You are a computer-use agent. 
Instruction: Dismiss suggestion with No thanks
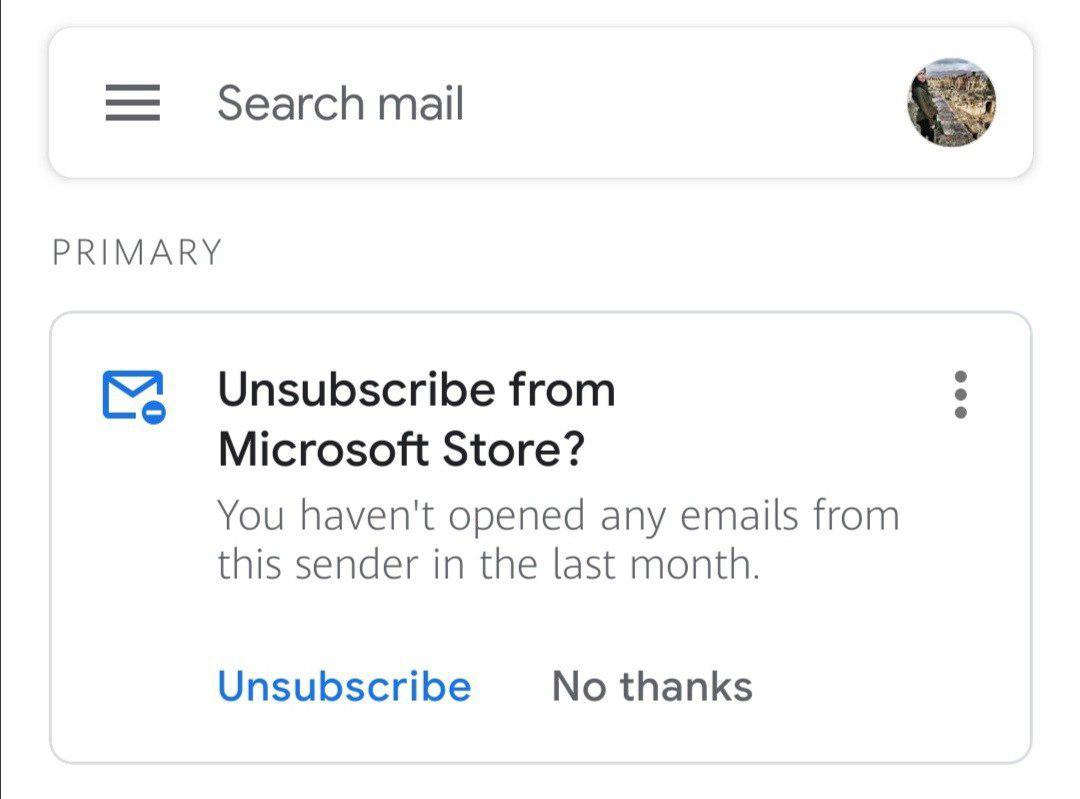(x=652, y=687)
